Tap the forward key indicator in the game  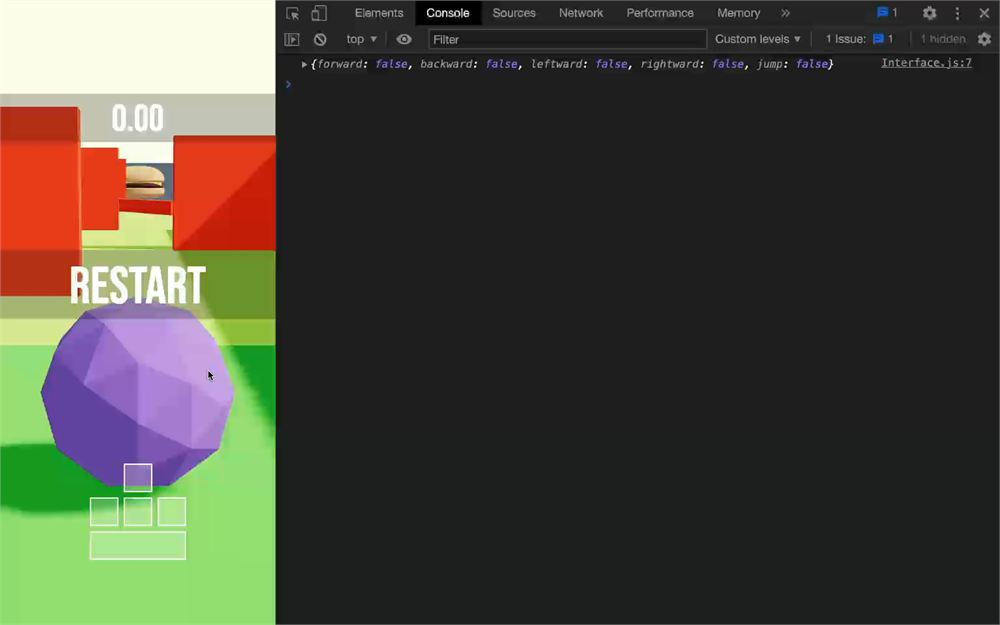pos(138,478)
